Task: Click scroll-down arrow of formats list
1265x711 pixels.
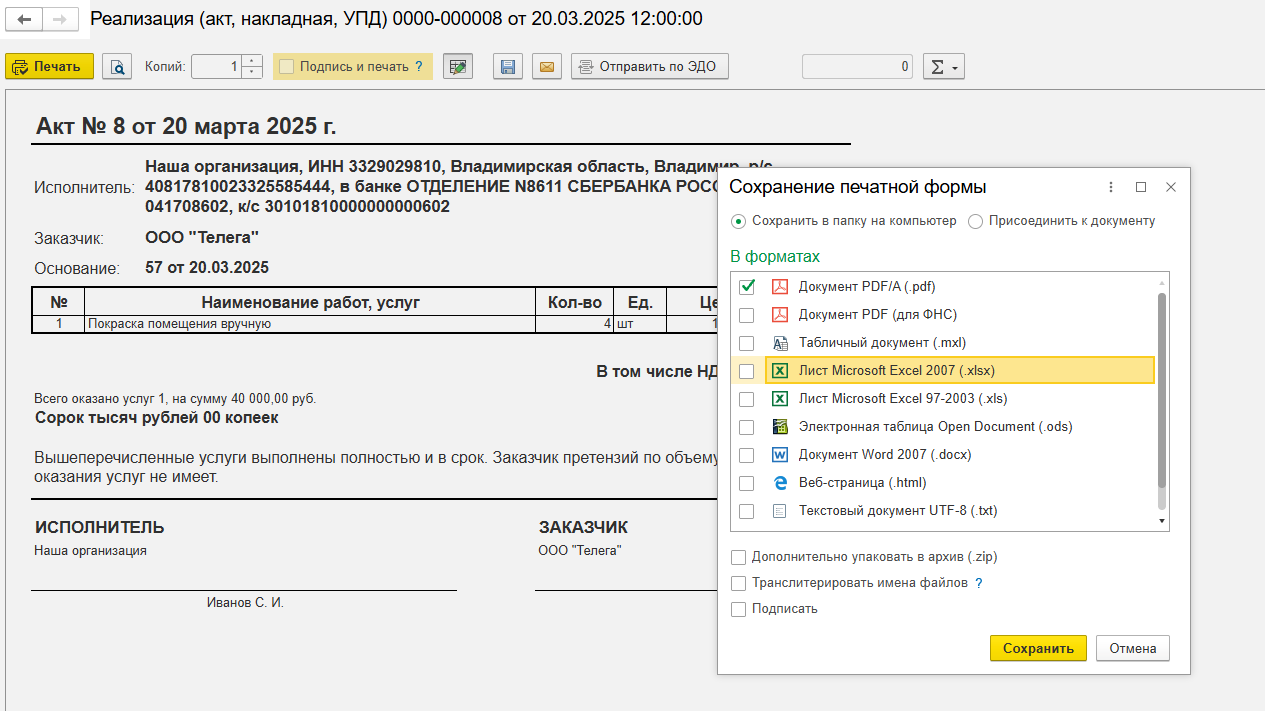Action: (x=1161, y=521)
